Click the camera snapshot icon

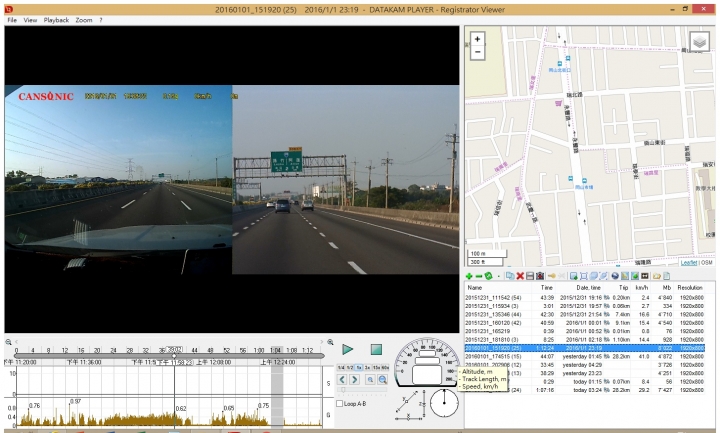pos(540,276)
